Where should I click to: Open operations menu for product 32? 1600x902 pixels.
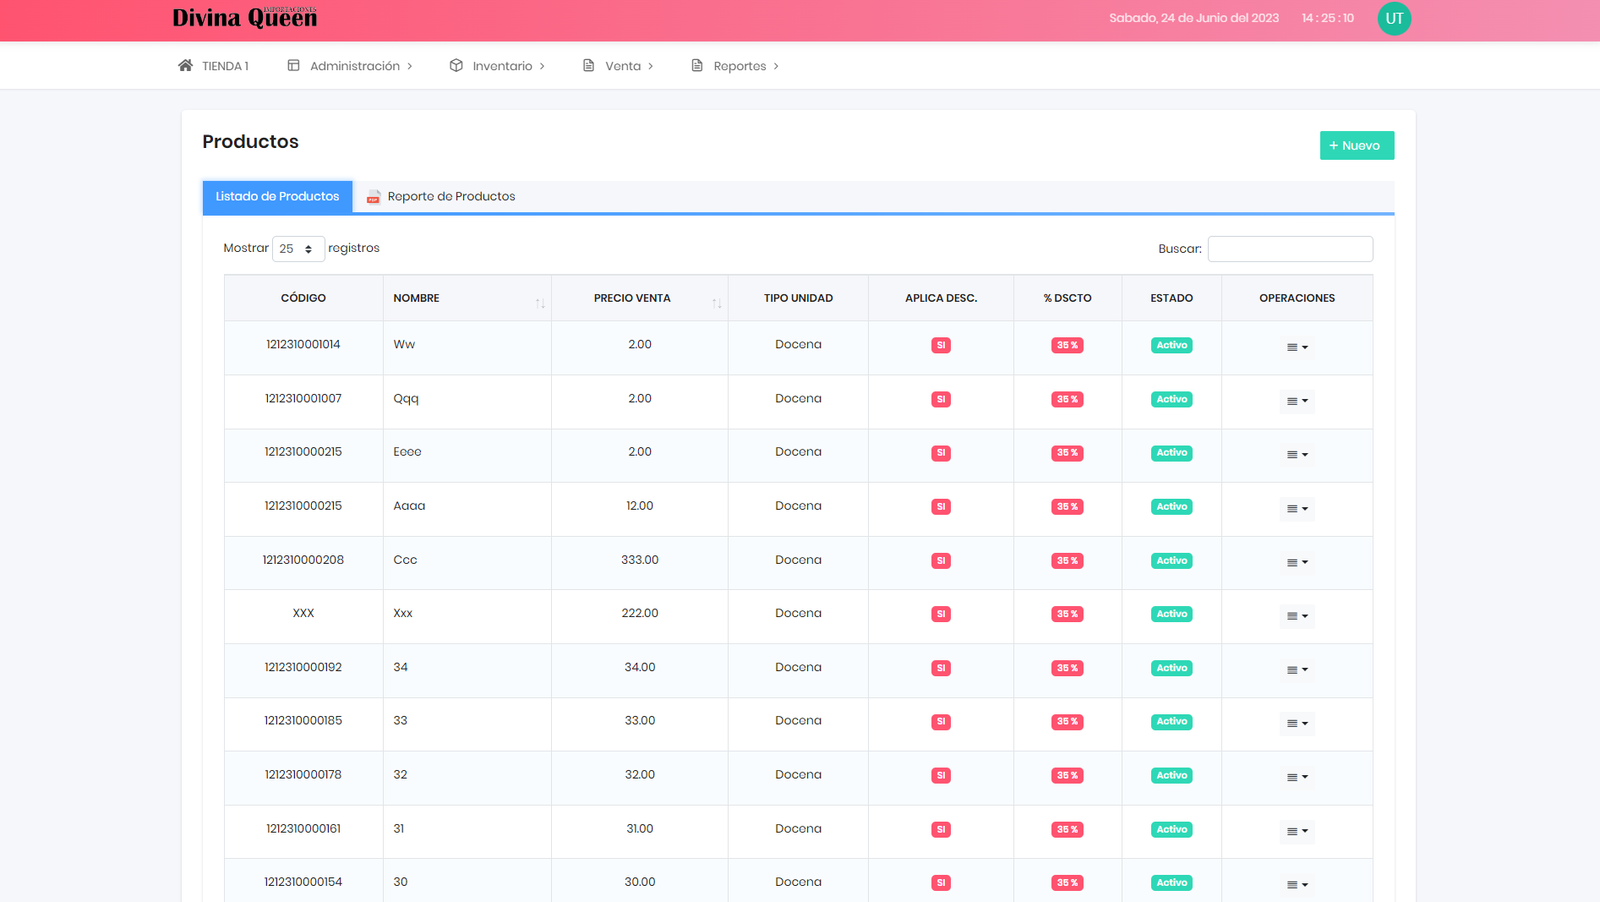click(x=1297, y=777)
